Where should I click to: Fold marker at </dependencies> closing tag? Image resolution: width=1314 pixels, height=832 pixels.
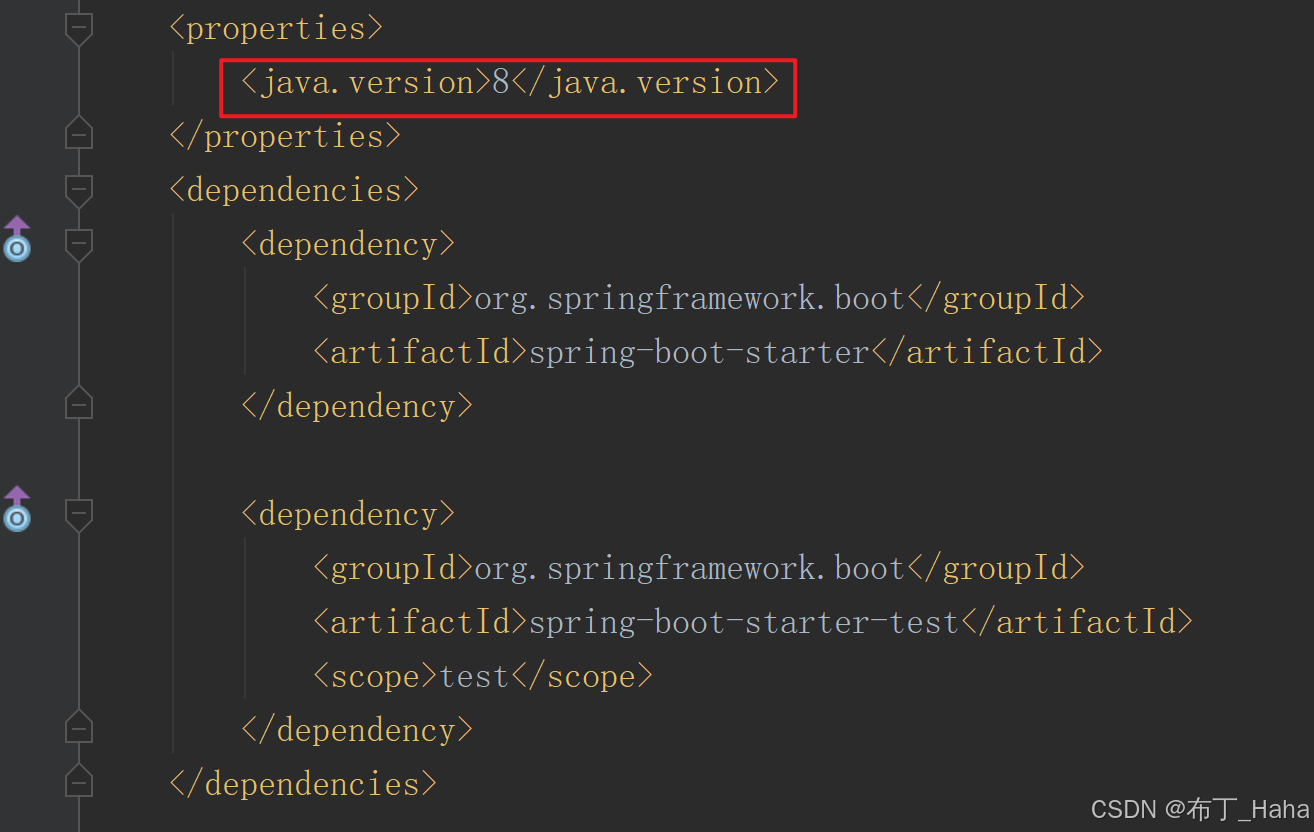tap(79, 782)
